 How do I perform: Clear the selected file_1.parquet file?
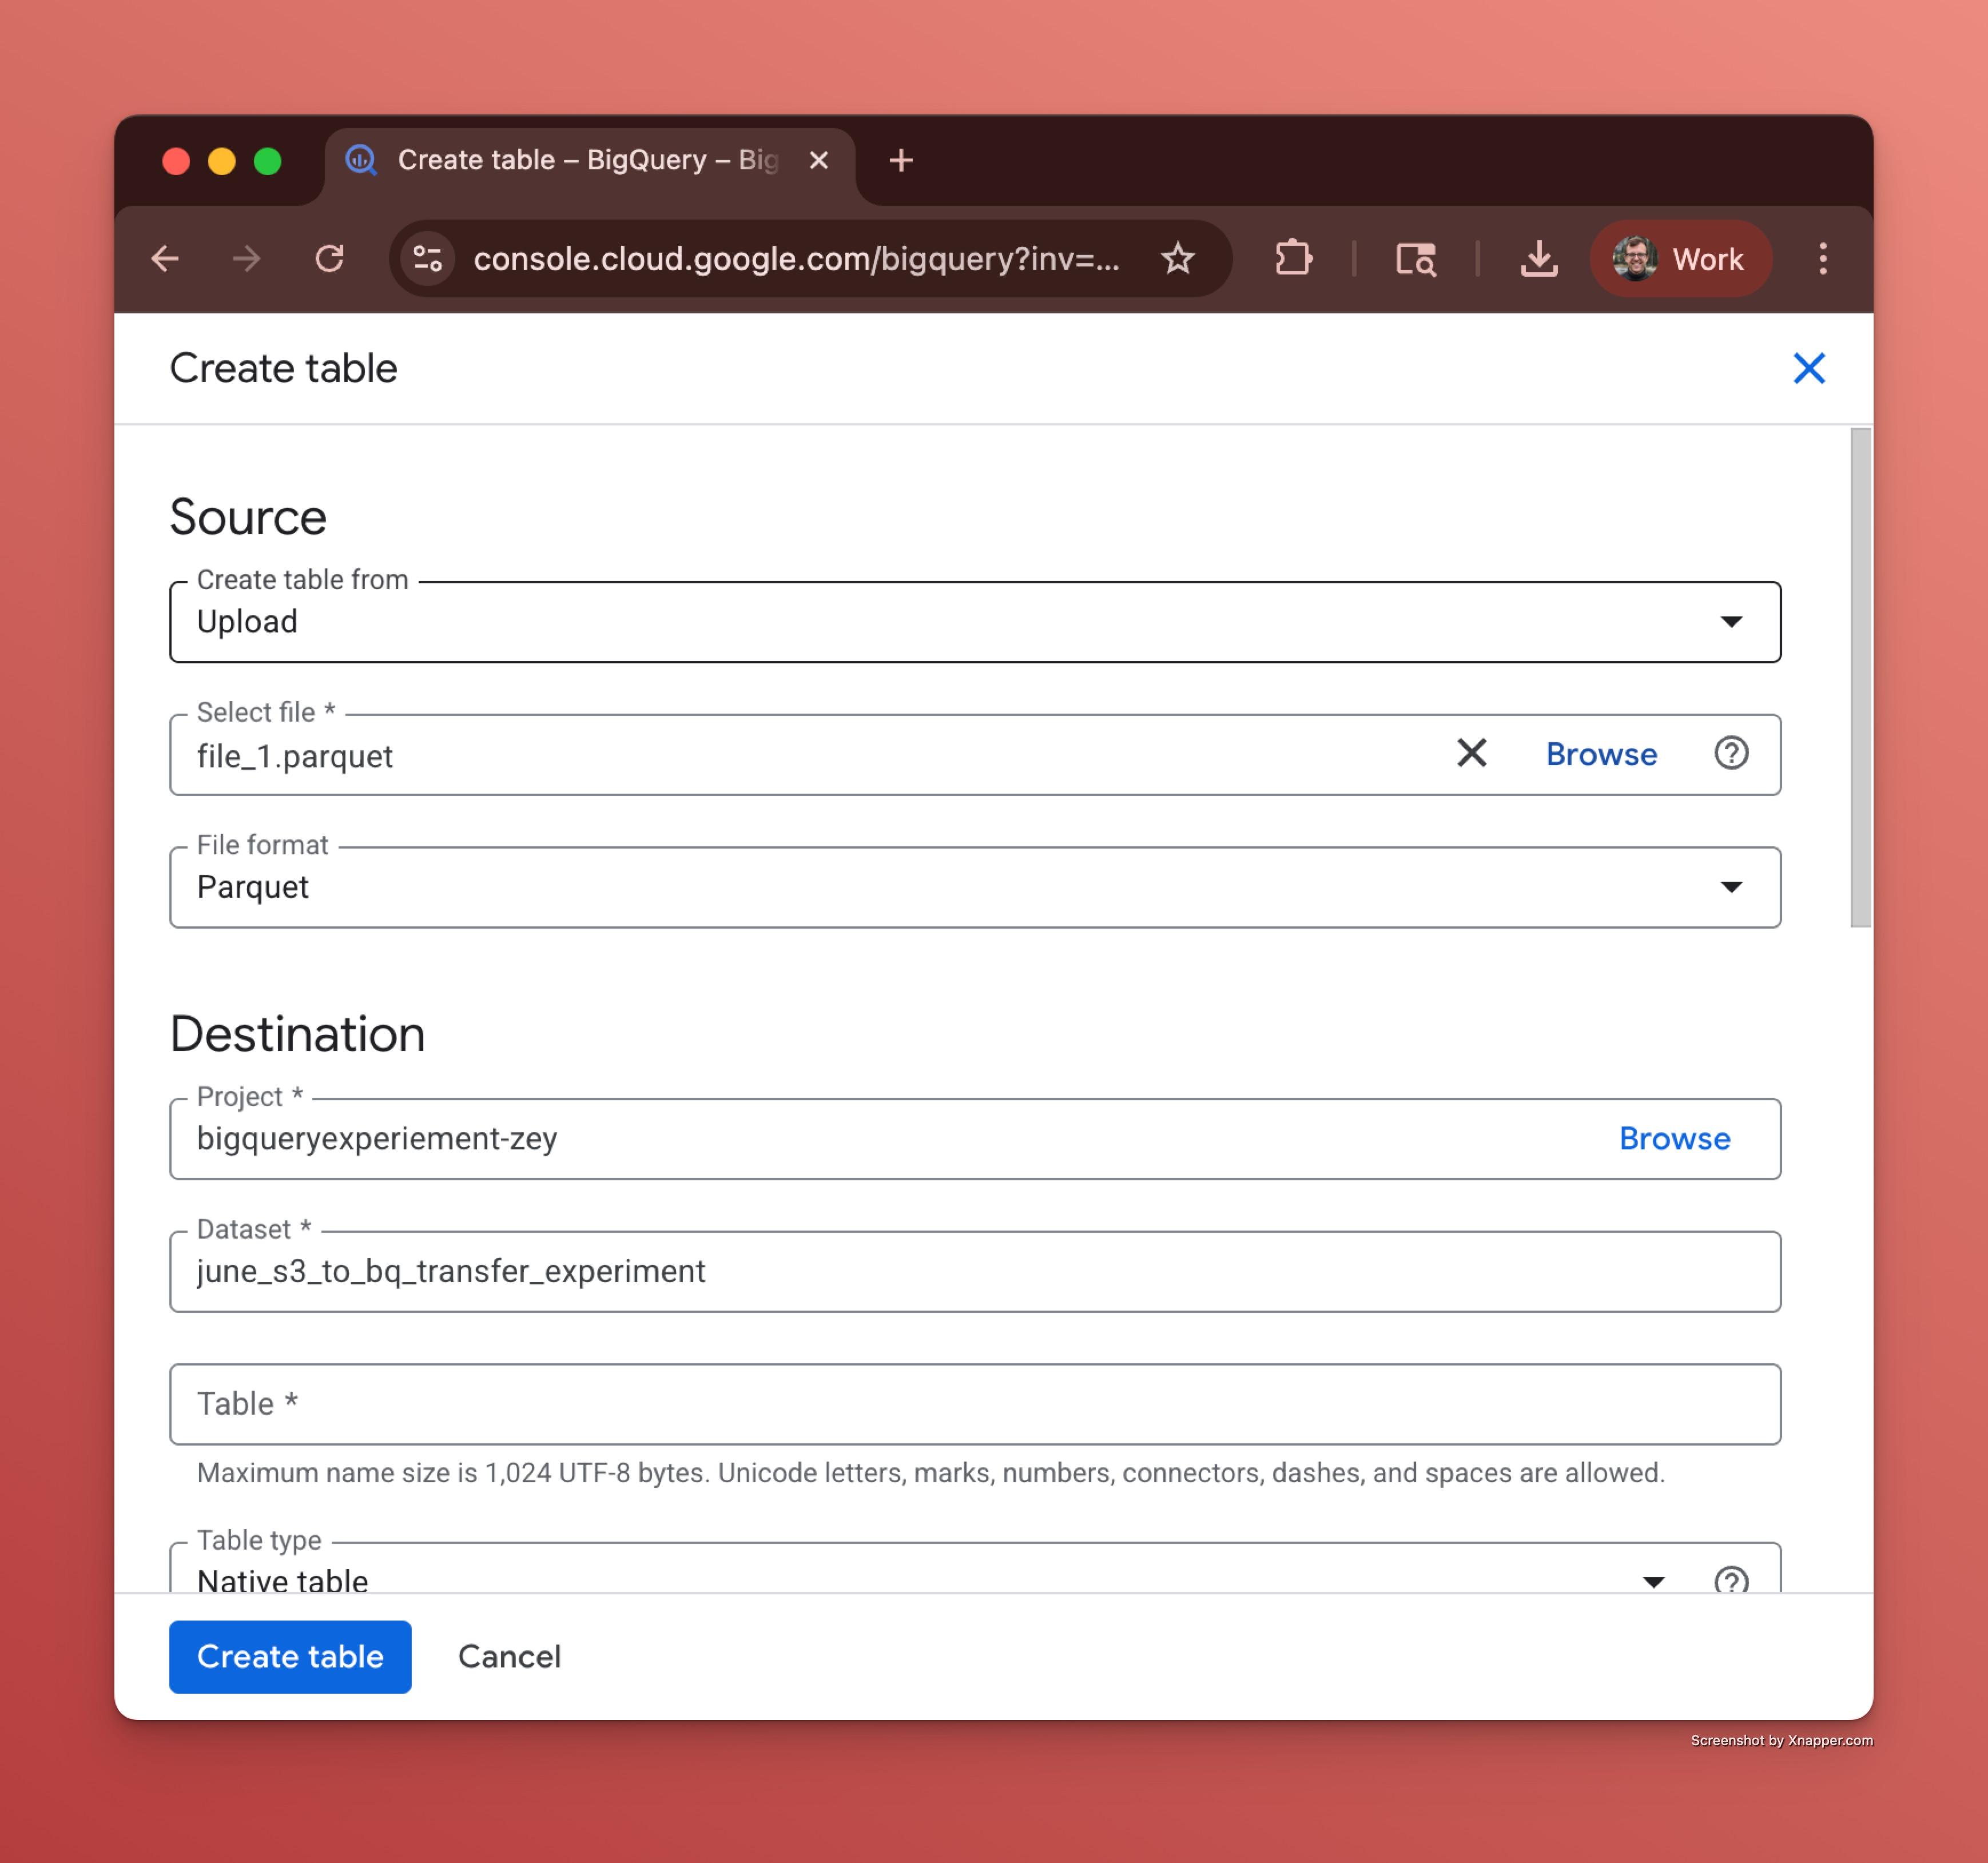[1471, 753]
